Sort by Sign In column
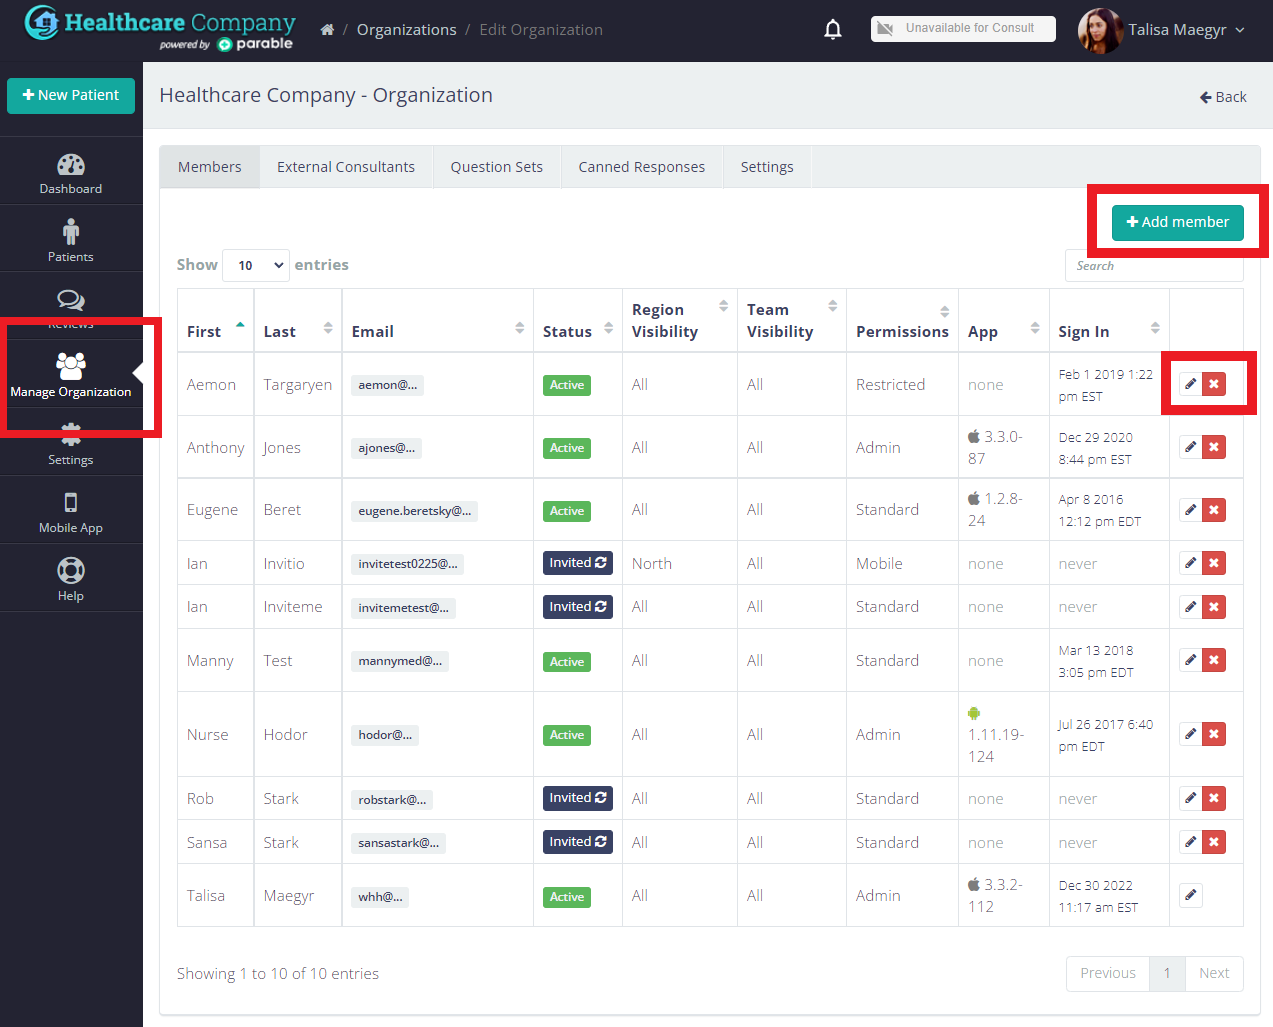The width and height of the screenshot is (1273, 1027). [1109, 321]
